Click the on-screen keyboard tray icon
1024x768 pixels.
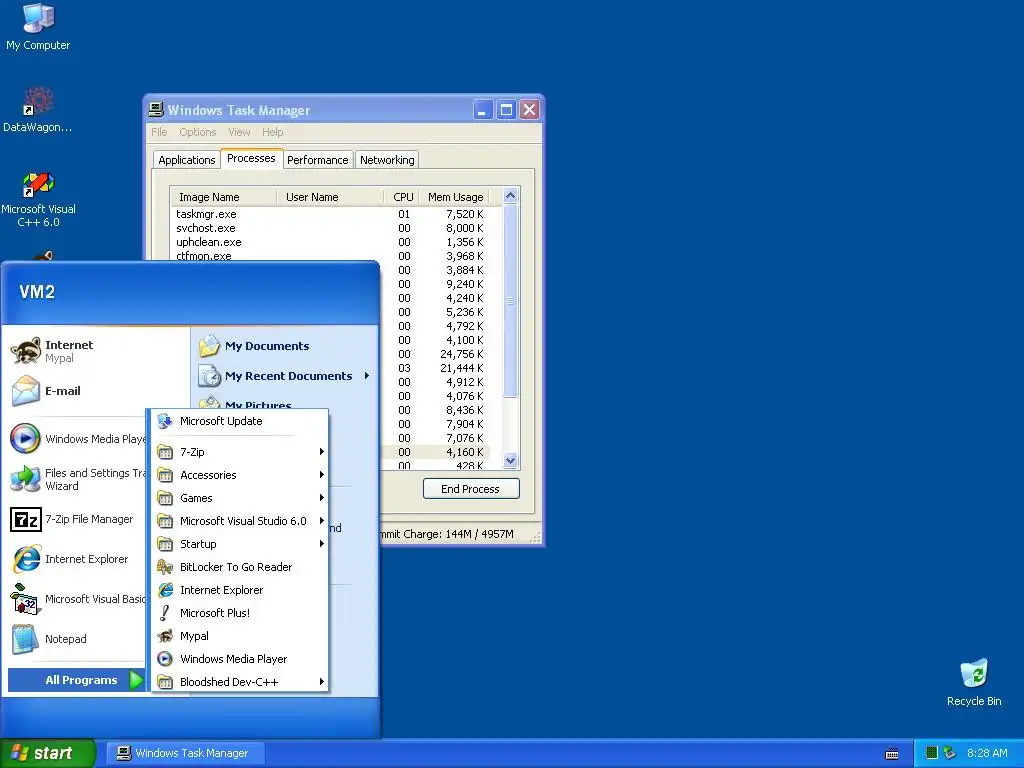click(x=891, y=754)
